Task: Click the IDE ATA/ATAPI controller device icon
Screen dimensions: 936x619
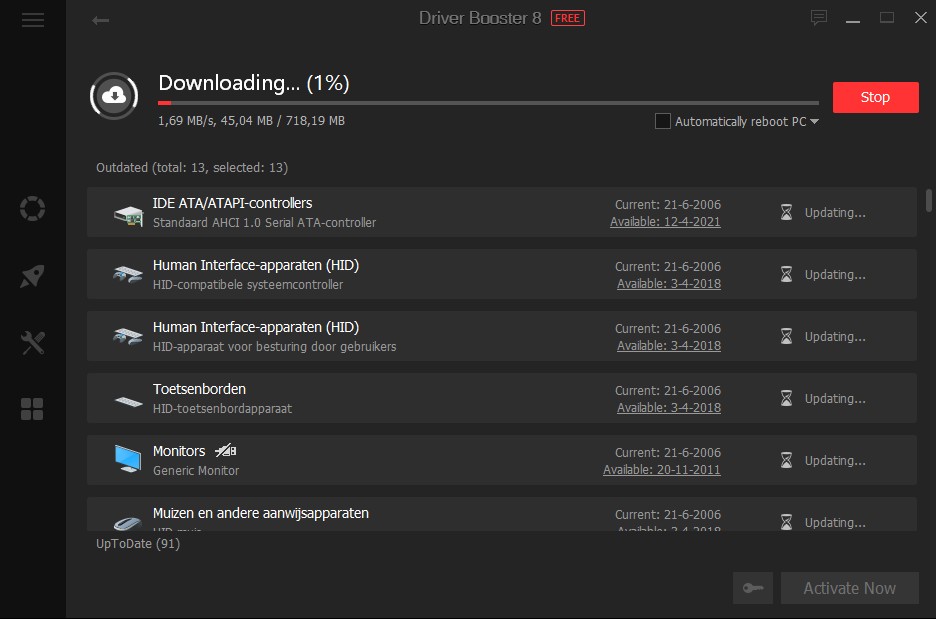Action: [128, 214]
